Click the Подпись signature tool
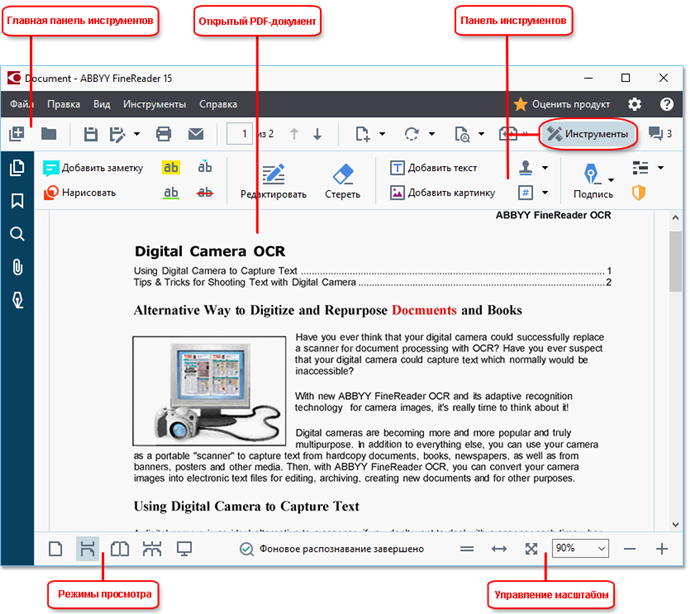The height and width of the screenshot is (614, 690). coord(592,180)
